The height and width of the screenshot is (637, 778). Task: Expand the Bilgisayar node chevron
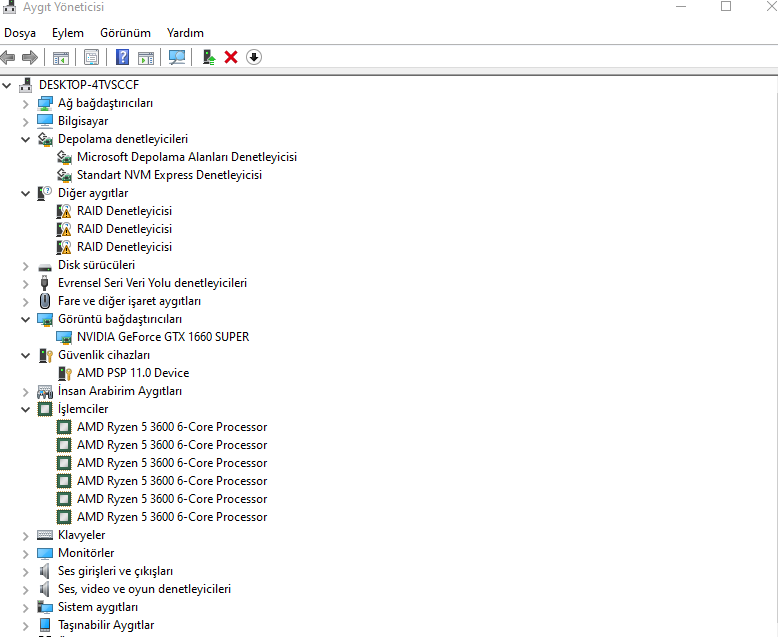click(x=25, y=122)
